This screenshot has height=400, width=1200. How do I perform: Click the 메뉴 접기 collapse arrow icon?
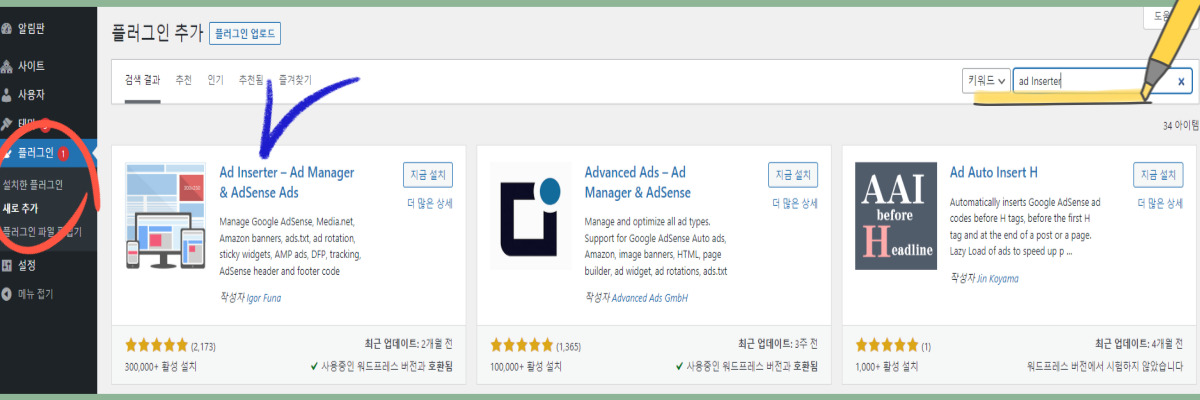[8, 294]
